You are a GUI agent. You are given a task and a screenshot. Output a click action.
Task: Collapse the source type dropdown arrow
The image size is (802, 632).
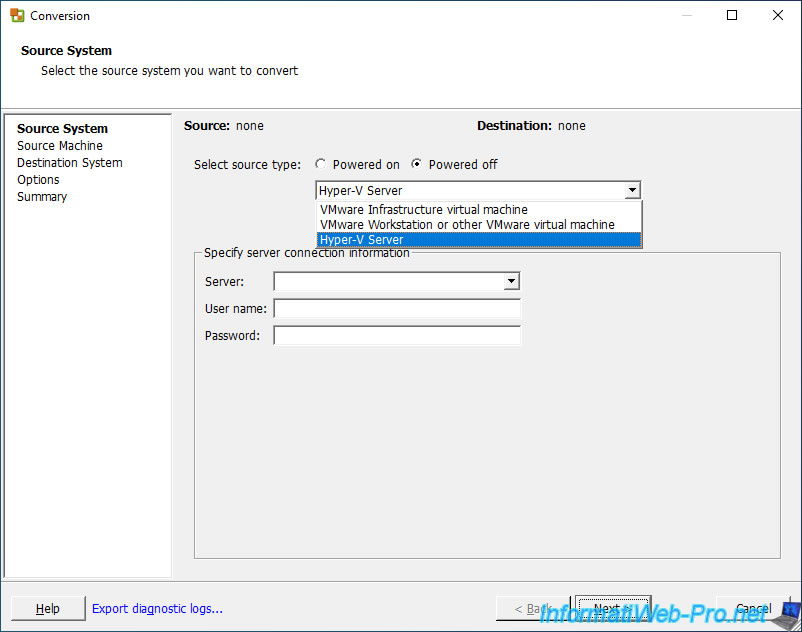point(632,190)
